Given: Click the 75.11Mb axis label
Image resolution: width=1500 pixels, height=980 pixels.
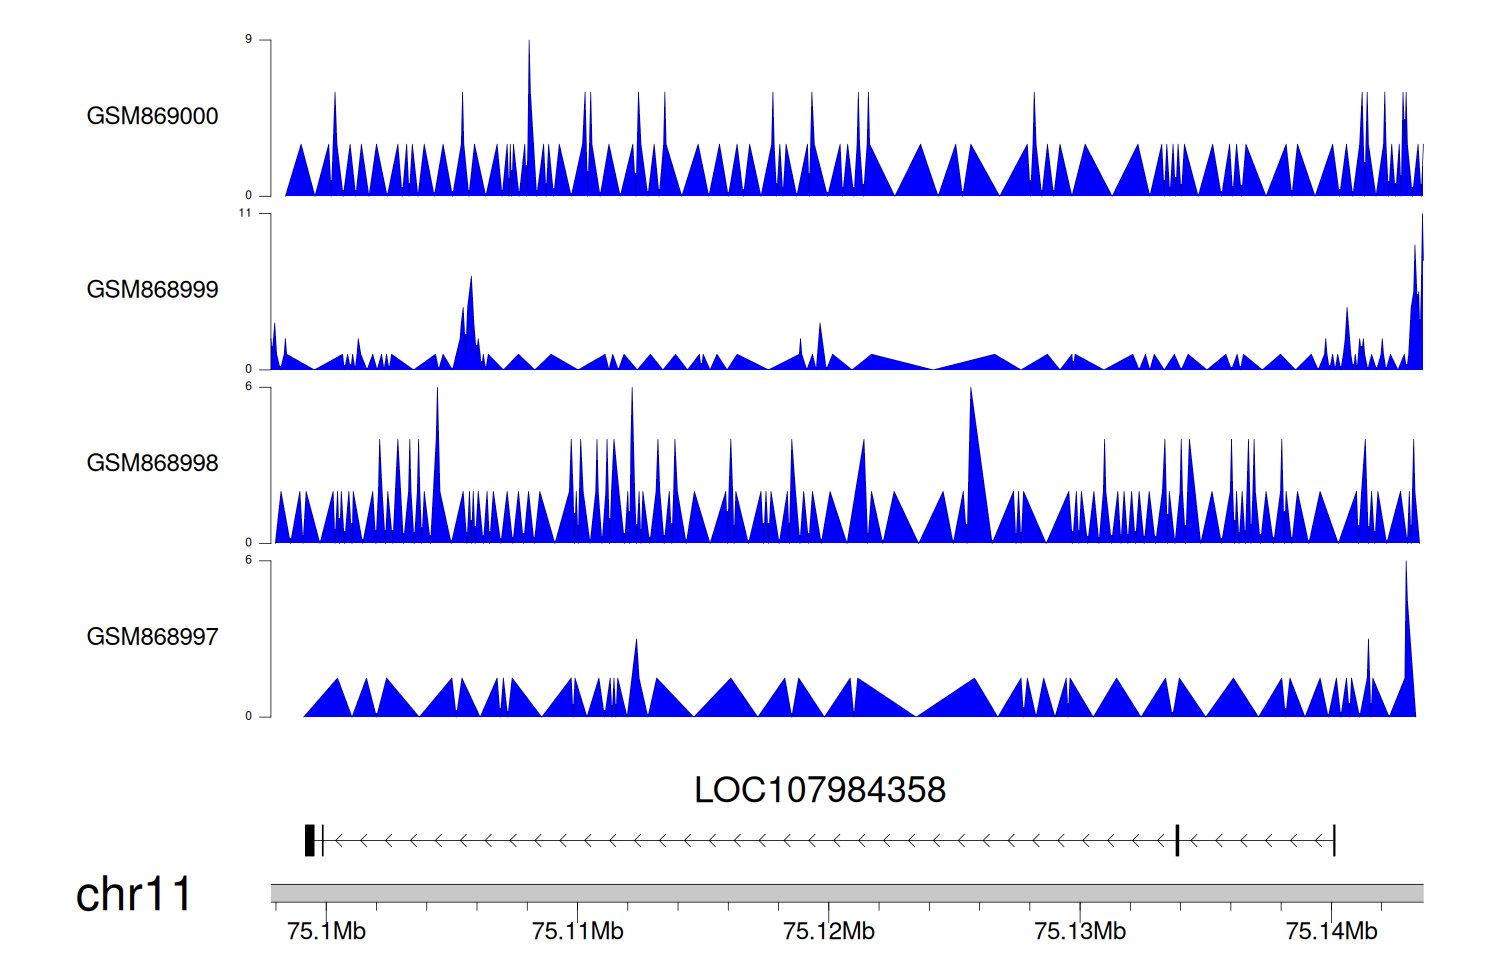Looking at the screenshot, I should [x=577, y=932].
